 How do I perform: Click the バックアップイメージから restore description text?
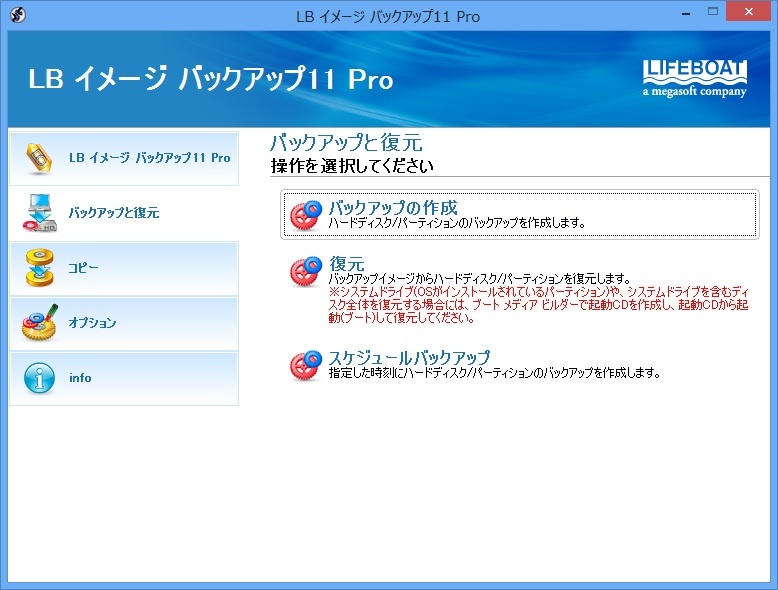(479, 279)
